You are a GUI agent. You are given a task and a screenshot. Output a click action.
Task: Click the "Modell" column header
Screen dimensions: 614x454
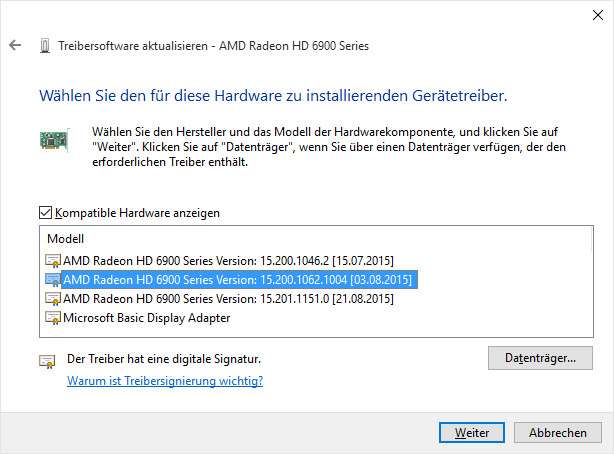click(x=65, y=240)
